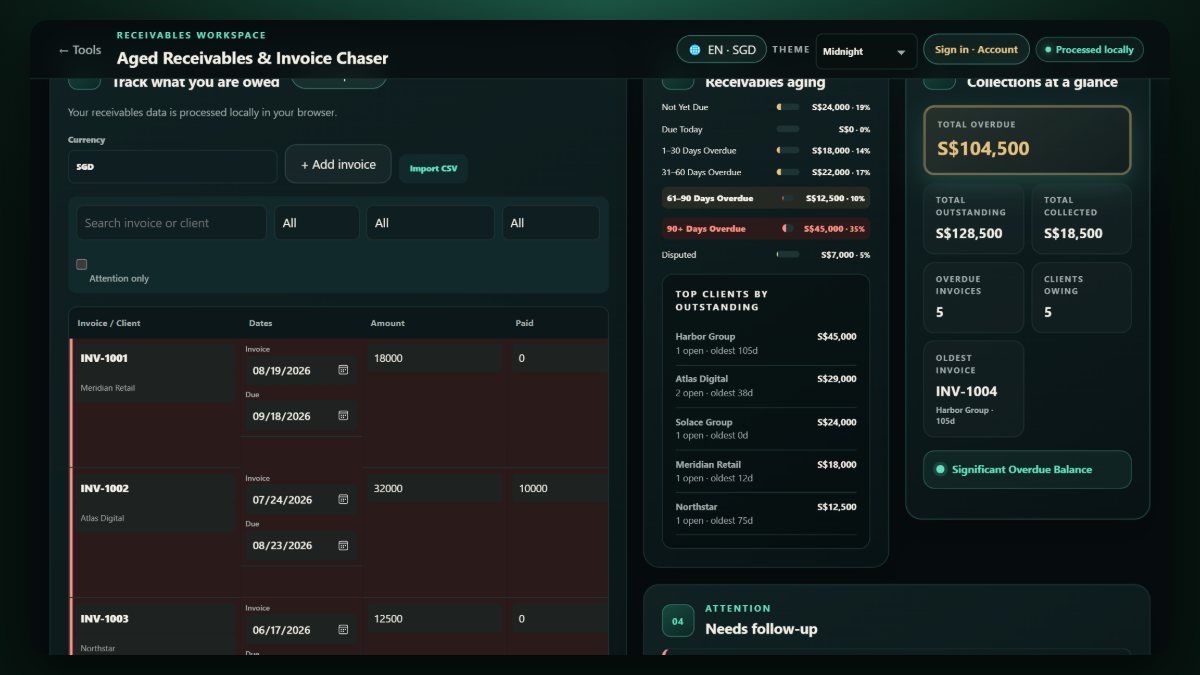Click the Aged Receivables & Invoice Chaser title
Screen dimensions: 1200x675
(x=252, y=58)
